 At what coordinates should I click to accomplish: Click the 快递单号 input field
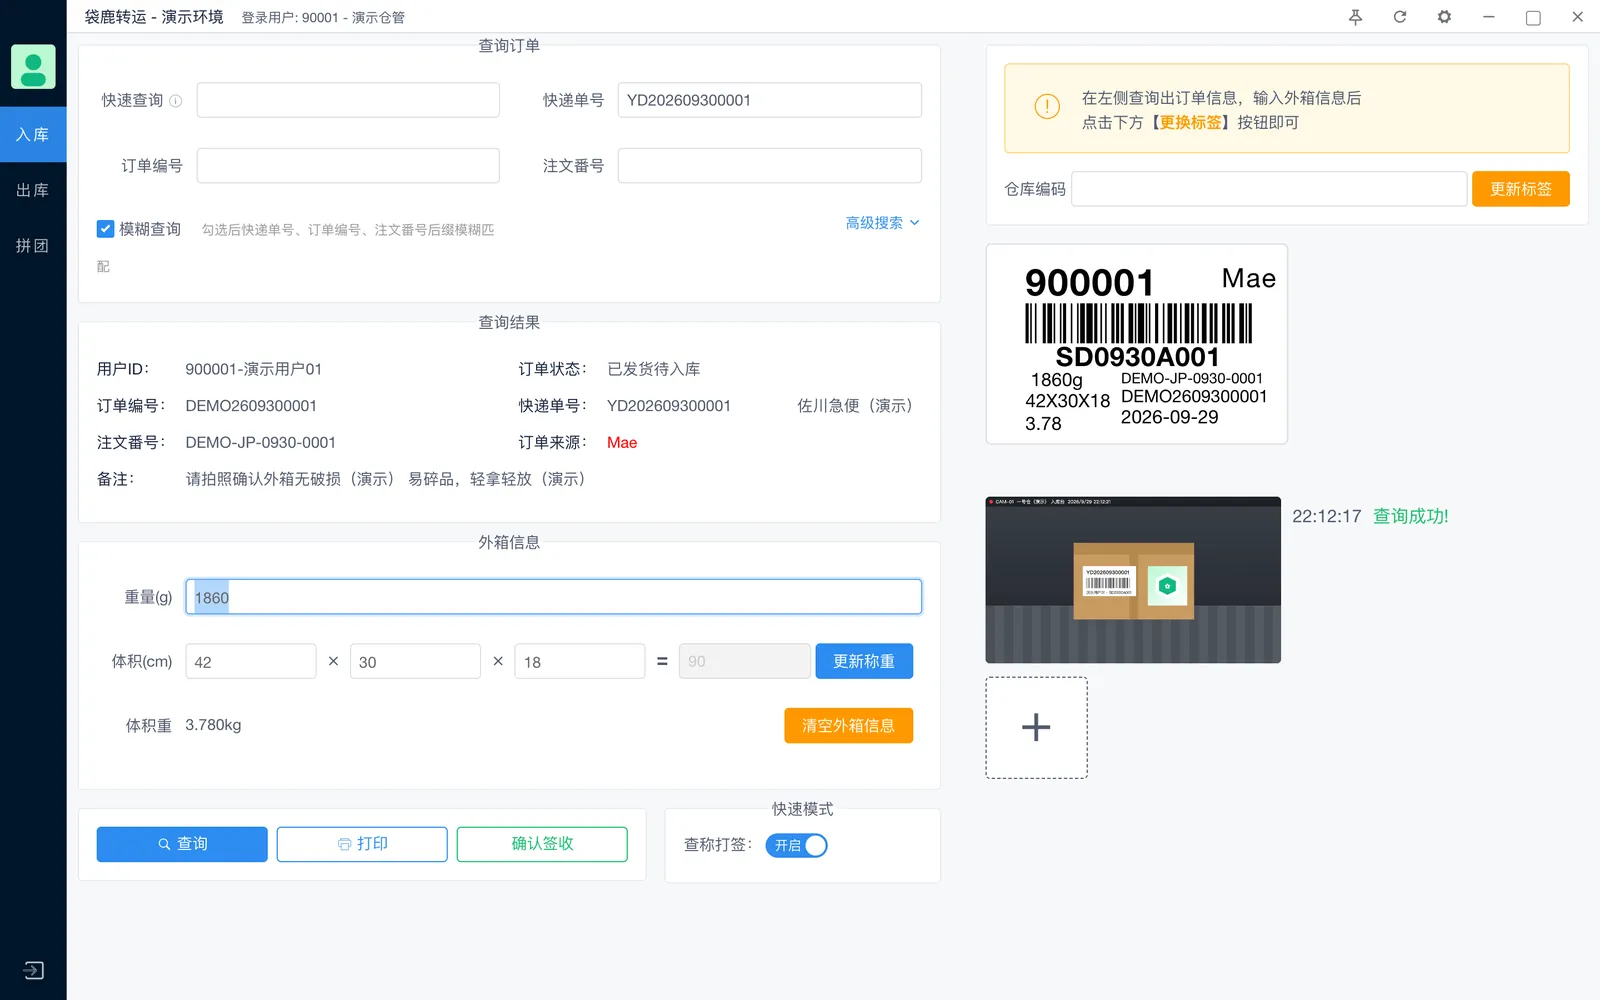pos(770,100)
